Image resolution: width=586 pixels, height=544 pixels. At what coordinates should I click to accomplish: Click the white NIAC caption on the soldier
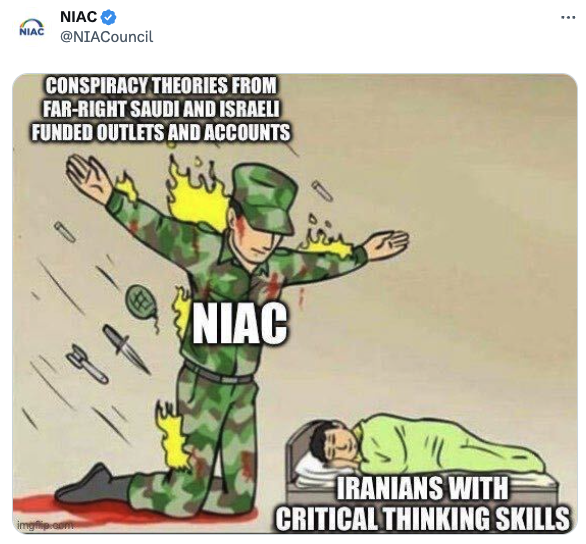click(x=240, y=323)
